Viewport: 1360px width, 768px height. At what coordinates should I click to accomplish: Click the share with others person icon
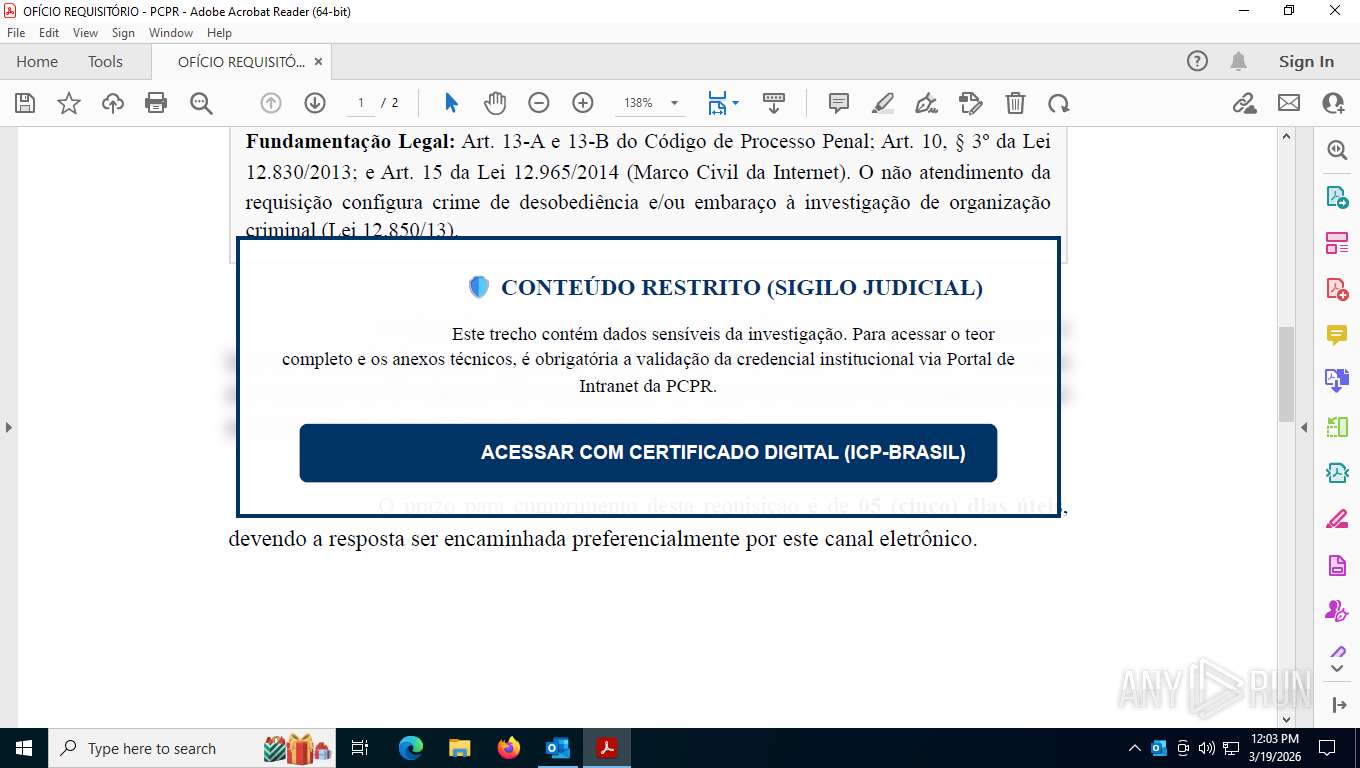pos(1333,103)
